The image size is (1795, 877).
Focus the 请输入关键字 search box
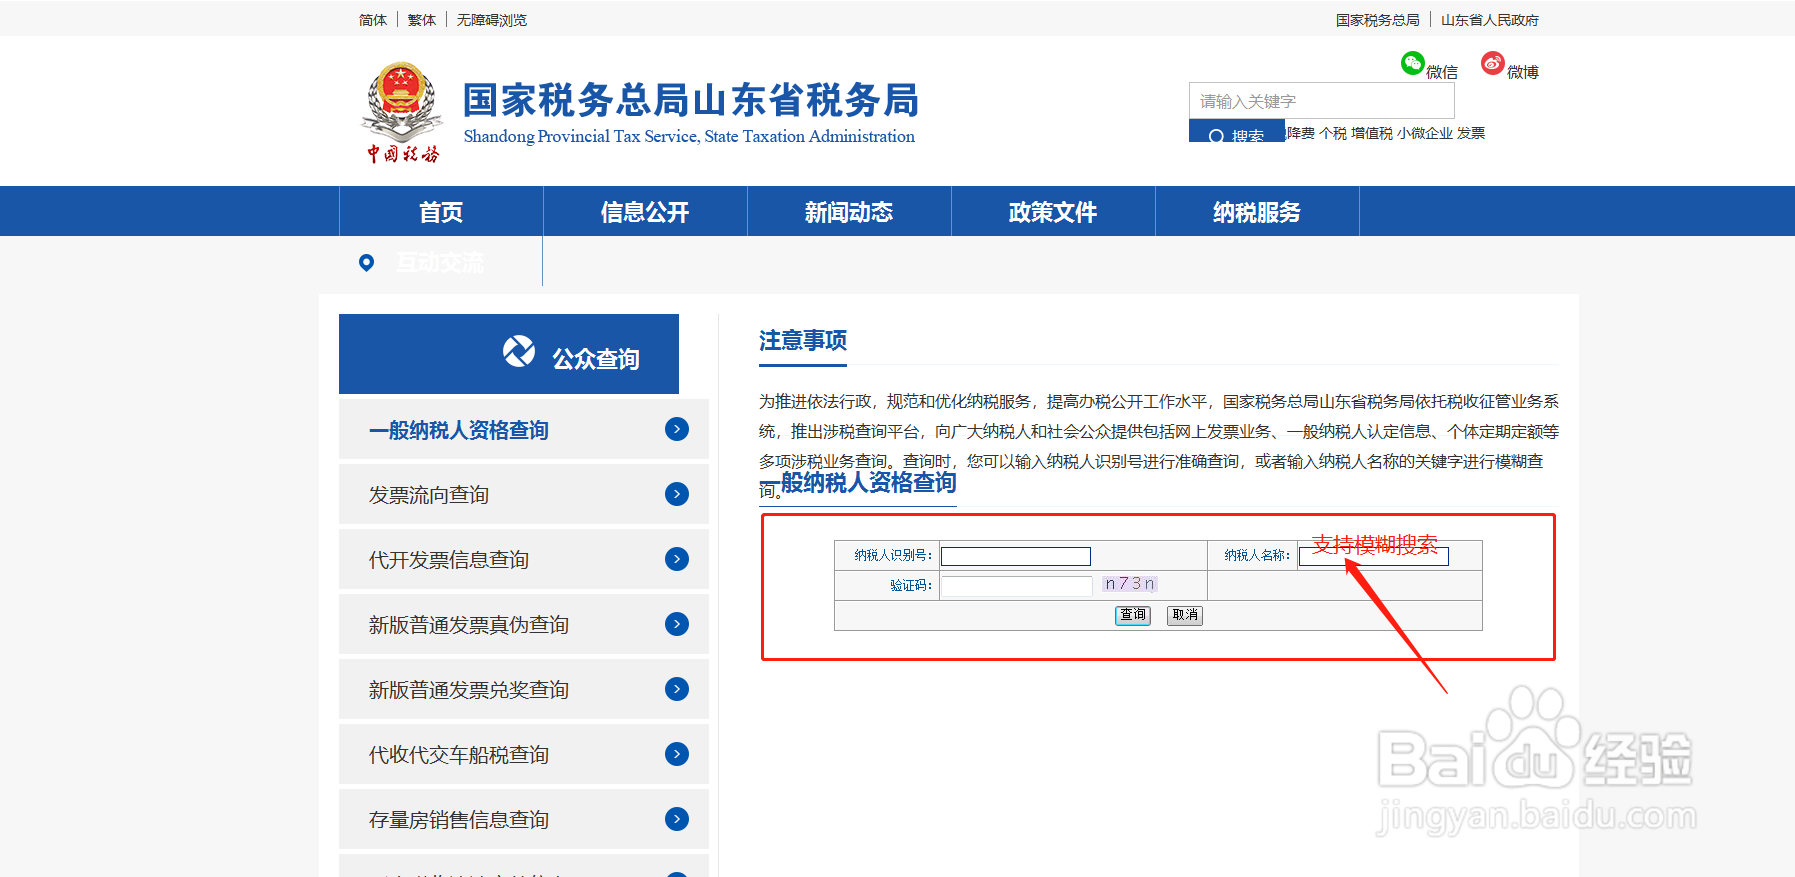click(1321, 101)
